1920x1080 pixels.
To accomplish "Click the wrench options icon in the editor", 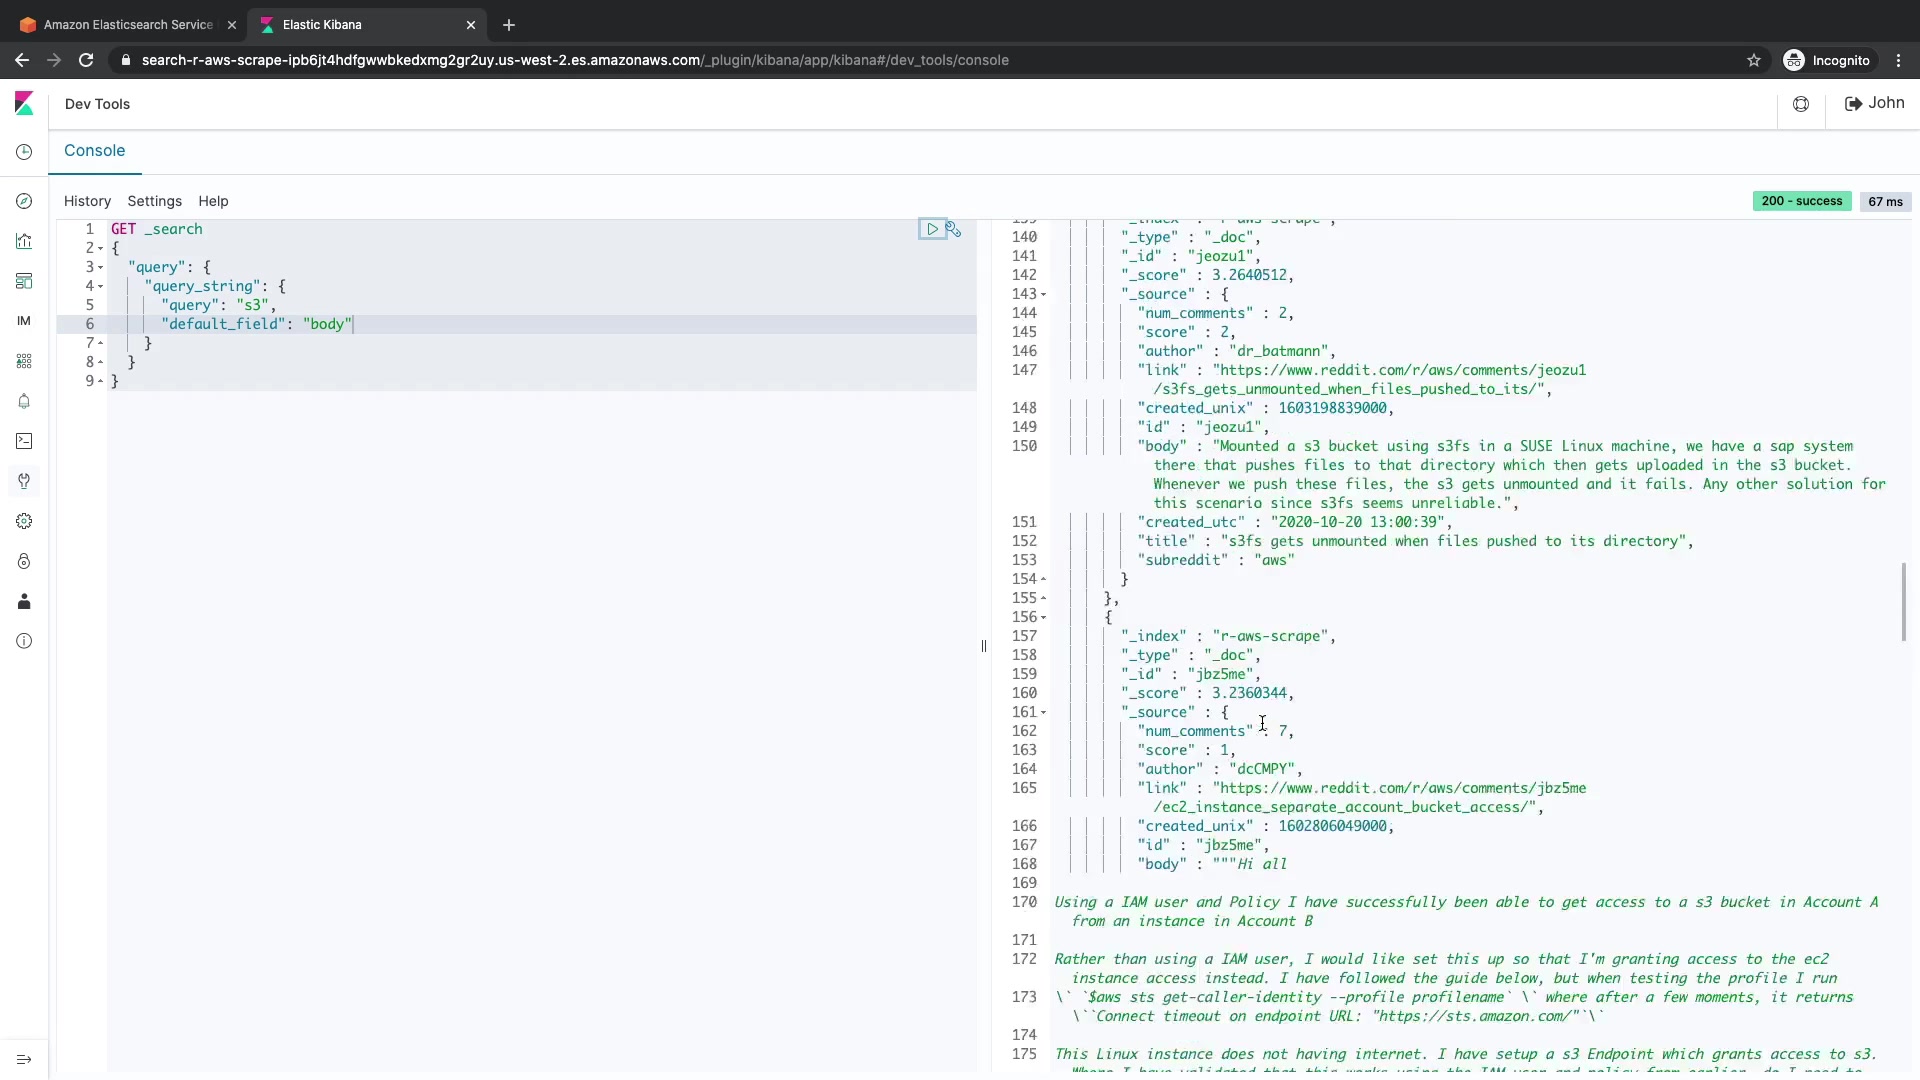I will pos(954,229).
